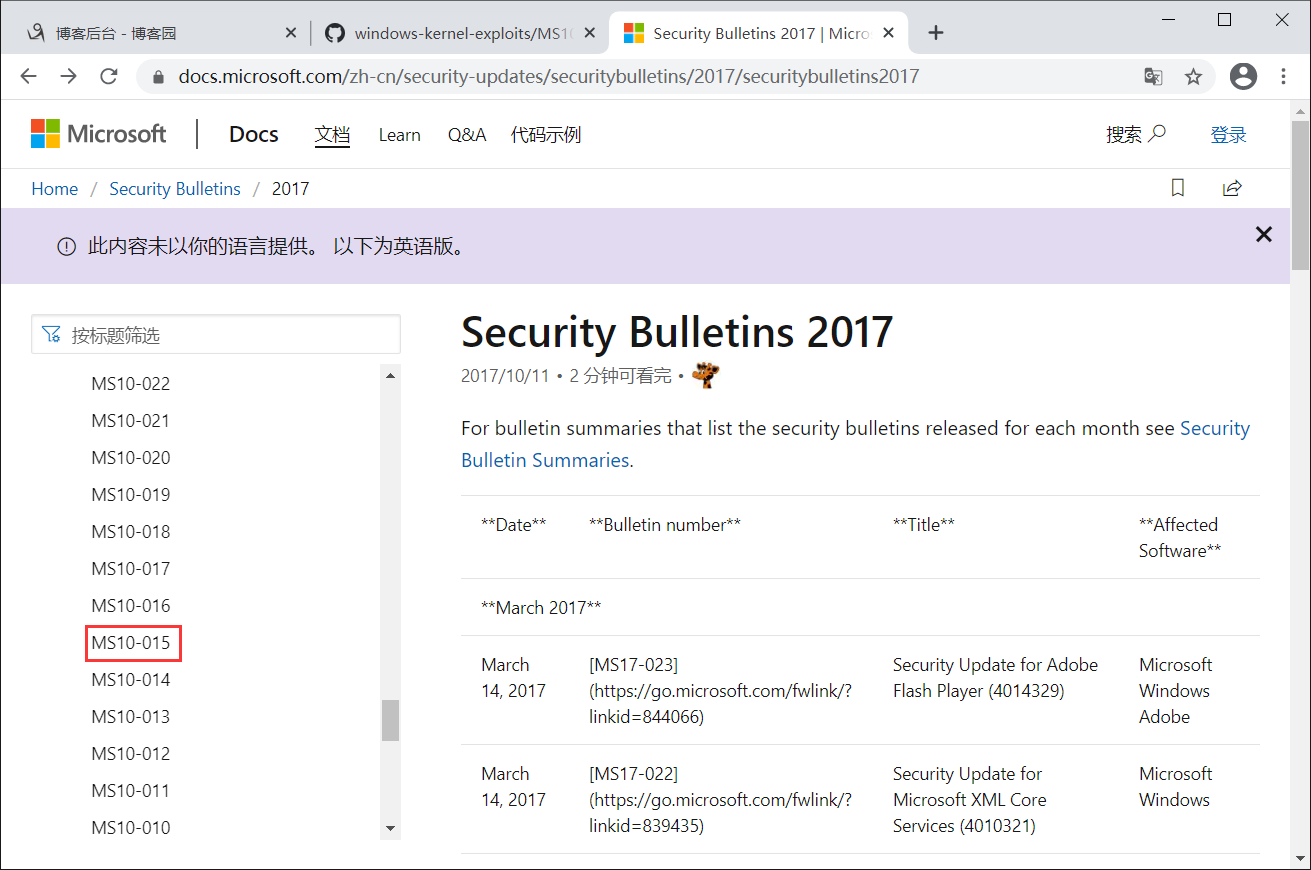Switch to the windows-kernel-exploits GitHub tab
The height and width of the screenshot is (870, 1311).
pos(460,33)
